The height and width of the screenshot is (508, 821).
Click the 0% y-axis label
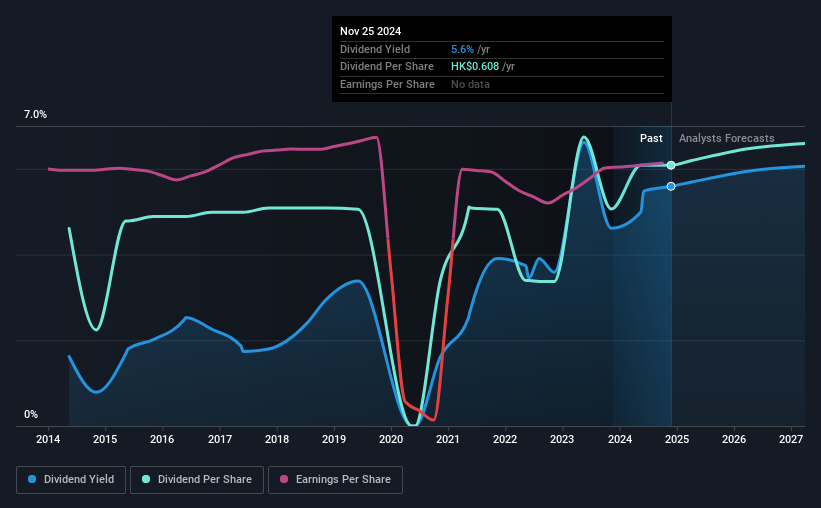pos(31,415)
